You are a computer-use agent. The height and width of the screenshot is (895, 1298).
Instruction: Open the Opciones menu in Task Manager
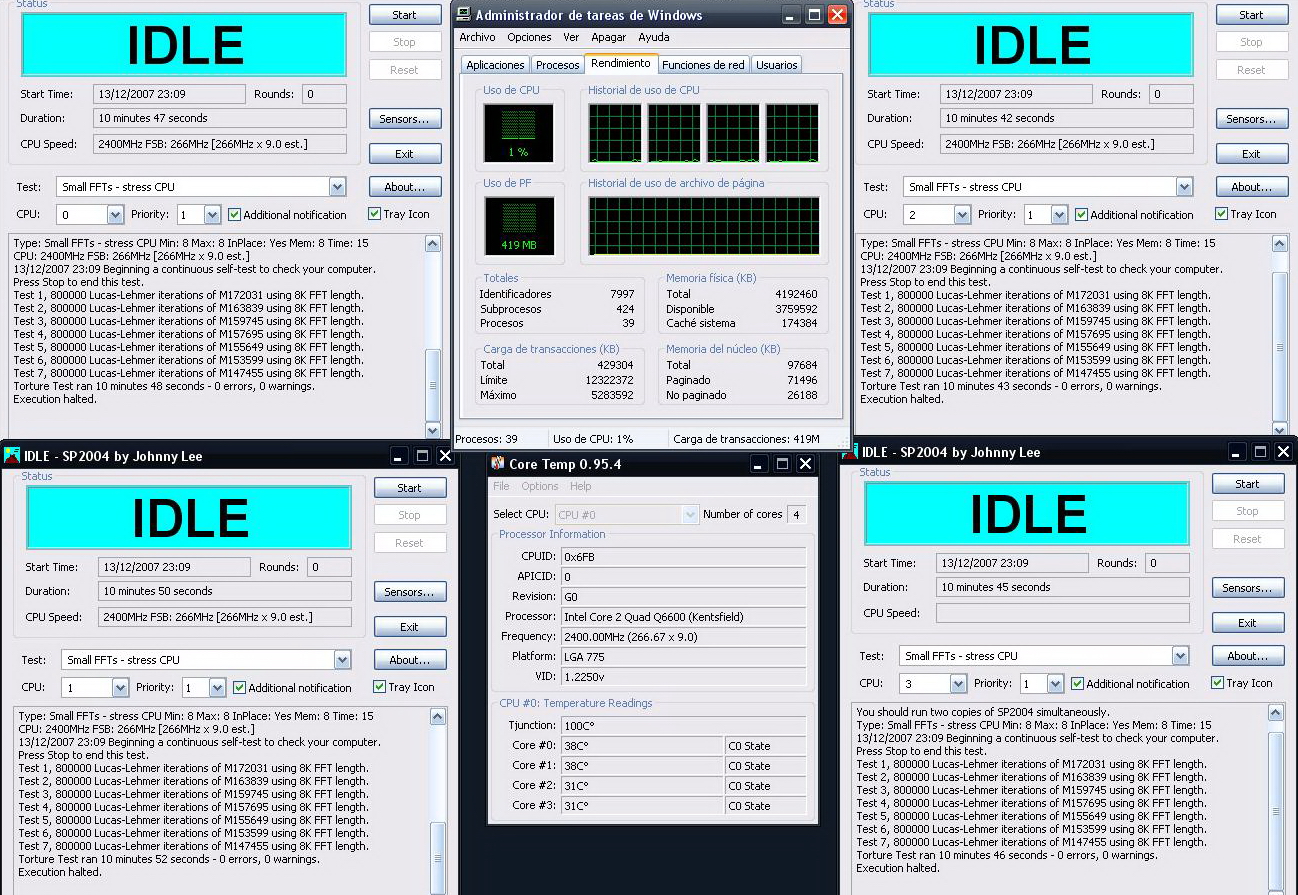pyautogui.click(x=529, y=37)
